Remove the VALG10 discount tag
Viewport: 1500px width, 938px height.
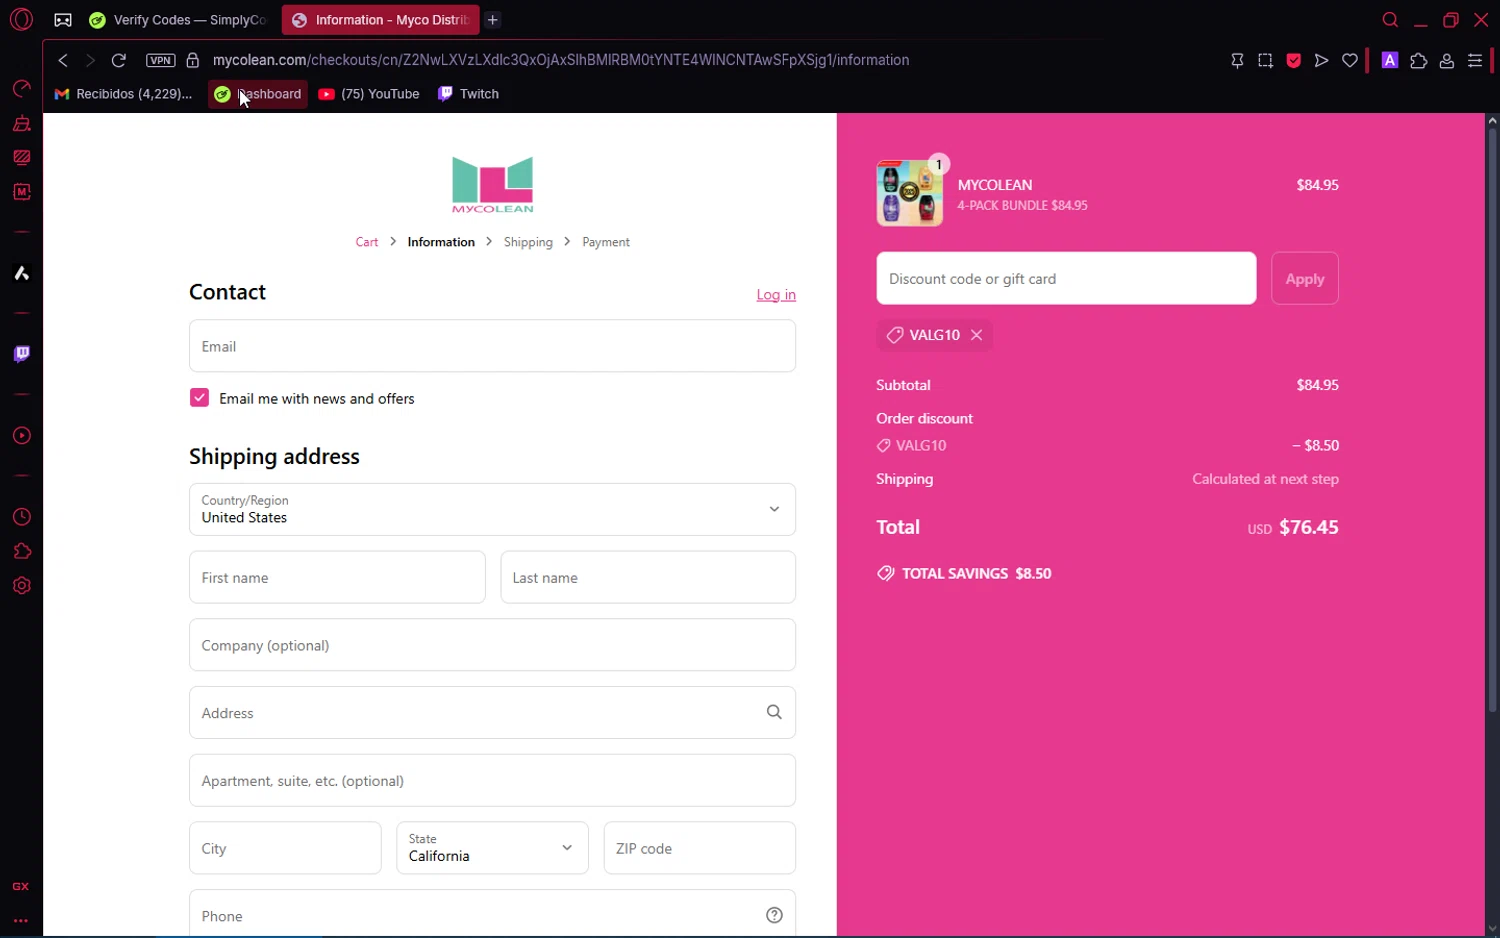(976, 335)
